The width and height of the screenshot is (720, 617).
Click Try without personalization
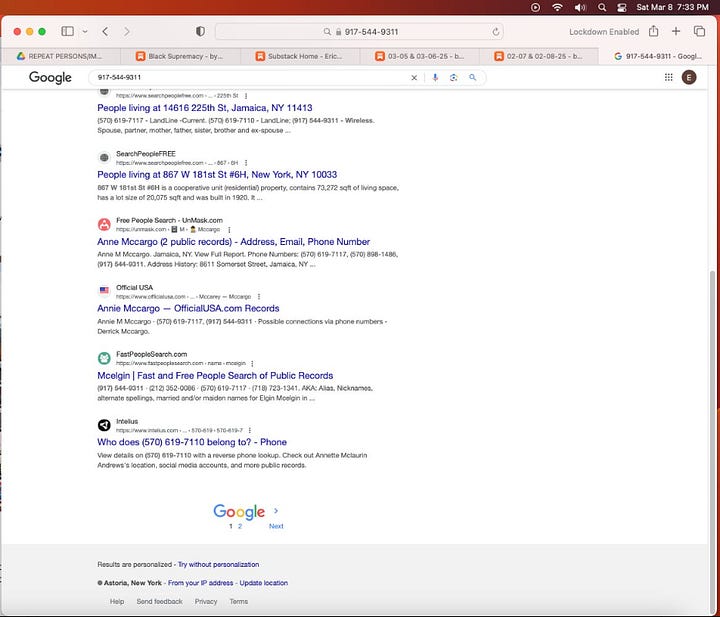point(219,564)
